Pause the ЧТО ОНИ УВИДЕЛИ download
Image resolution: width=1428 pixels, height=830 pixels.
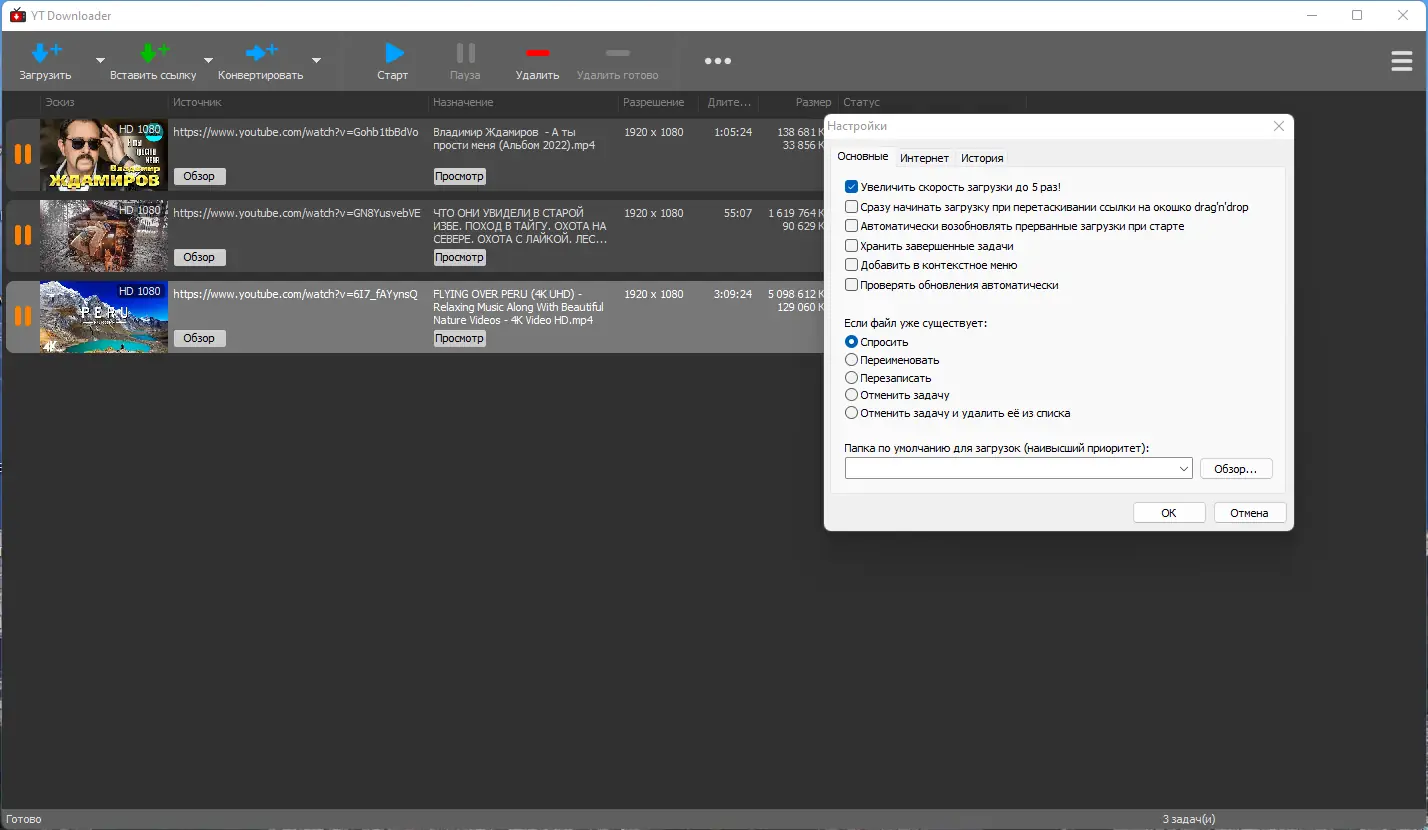pyautogui.click(x=22, y=235)
